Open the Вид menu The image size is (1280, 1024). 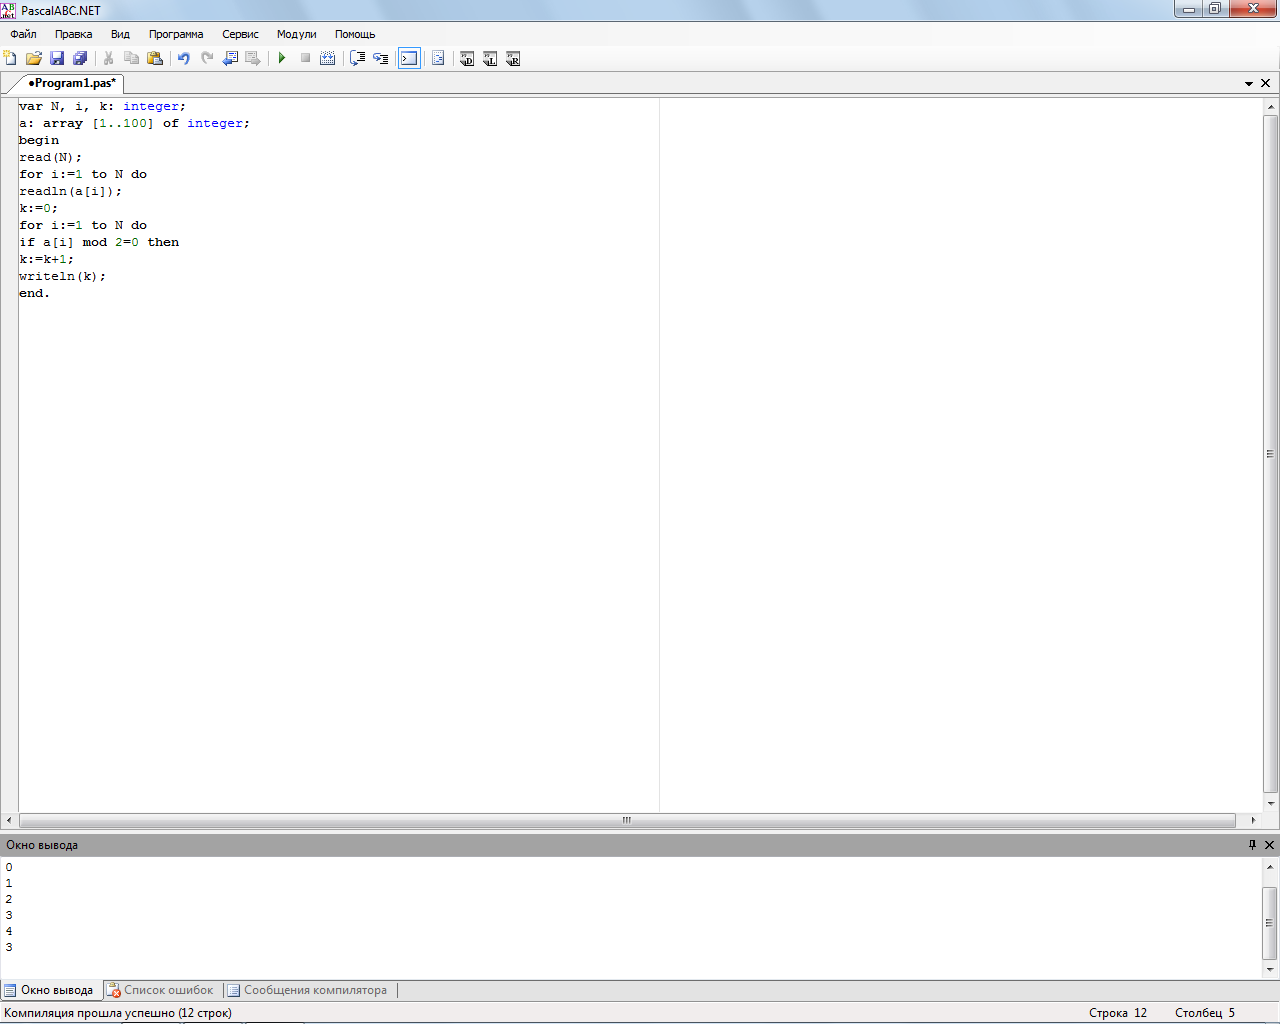[120, 34]
